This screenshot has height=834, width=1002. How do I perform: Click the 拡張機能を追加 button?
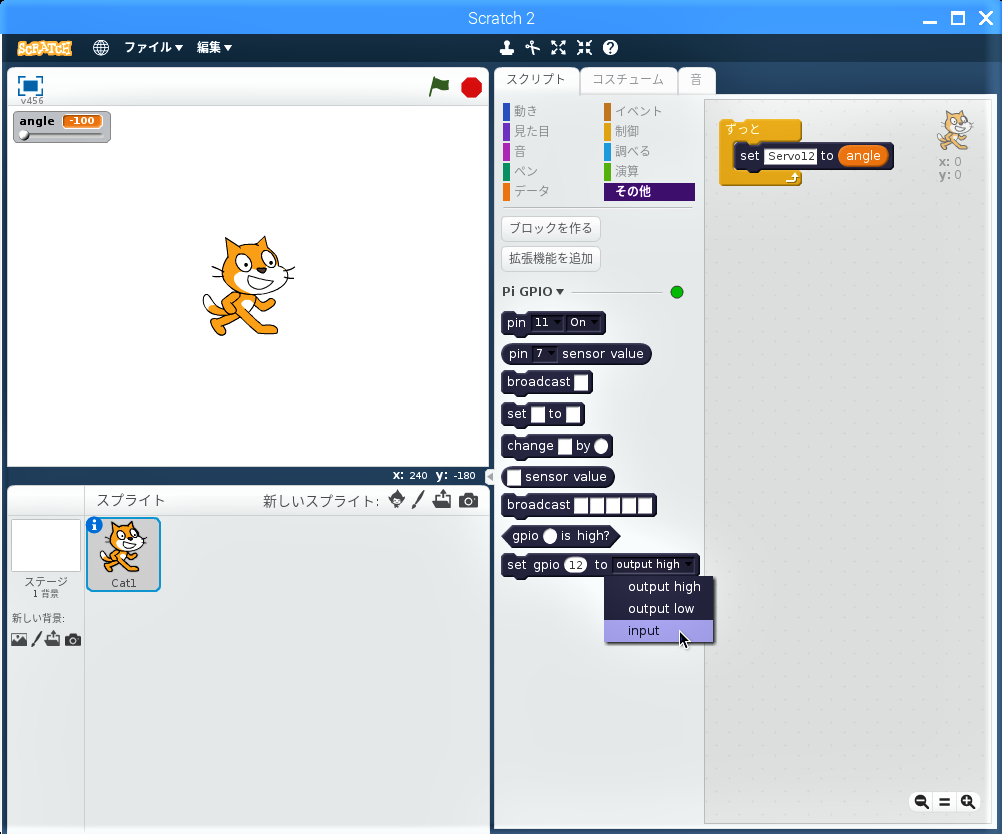pos(550,259)
